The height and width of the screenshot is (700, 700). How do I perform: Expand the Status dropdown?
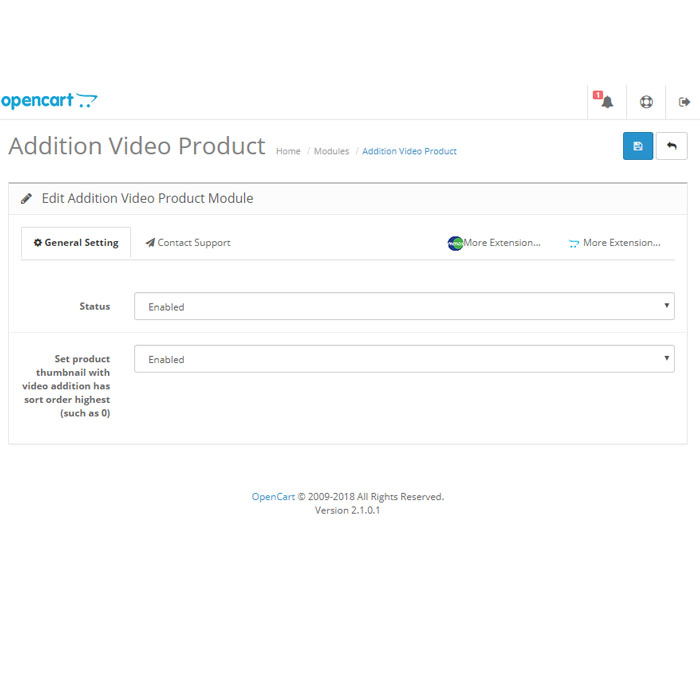pos(404,307)
